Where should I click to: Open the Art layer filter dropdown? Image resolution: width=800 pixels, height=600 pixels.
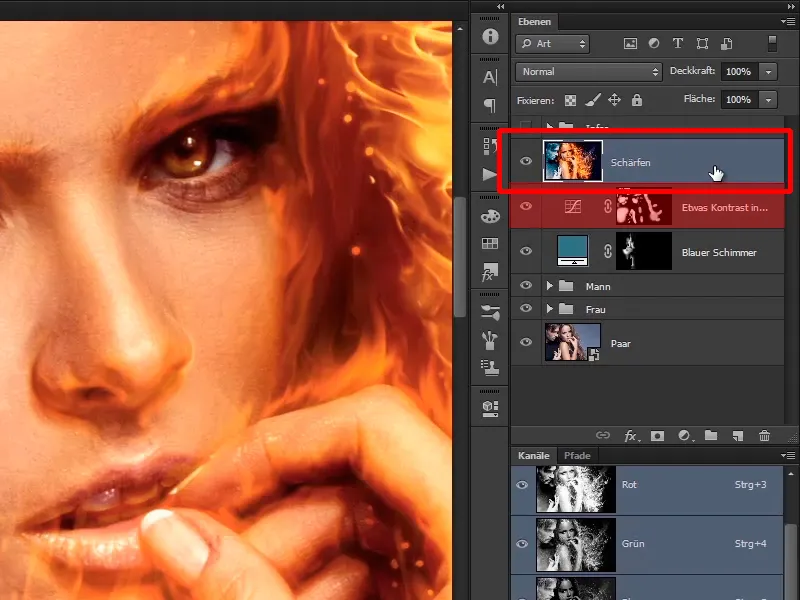point(553,44)
